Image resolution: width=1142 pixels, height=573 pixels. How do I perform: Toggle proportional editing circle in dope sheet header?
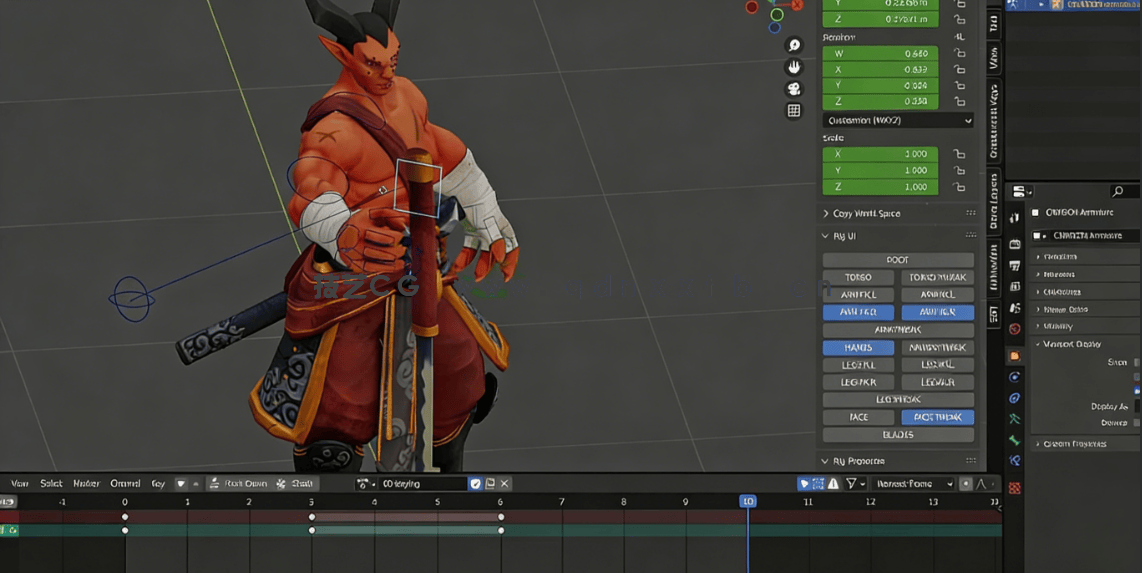coord(966,483)
